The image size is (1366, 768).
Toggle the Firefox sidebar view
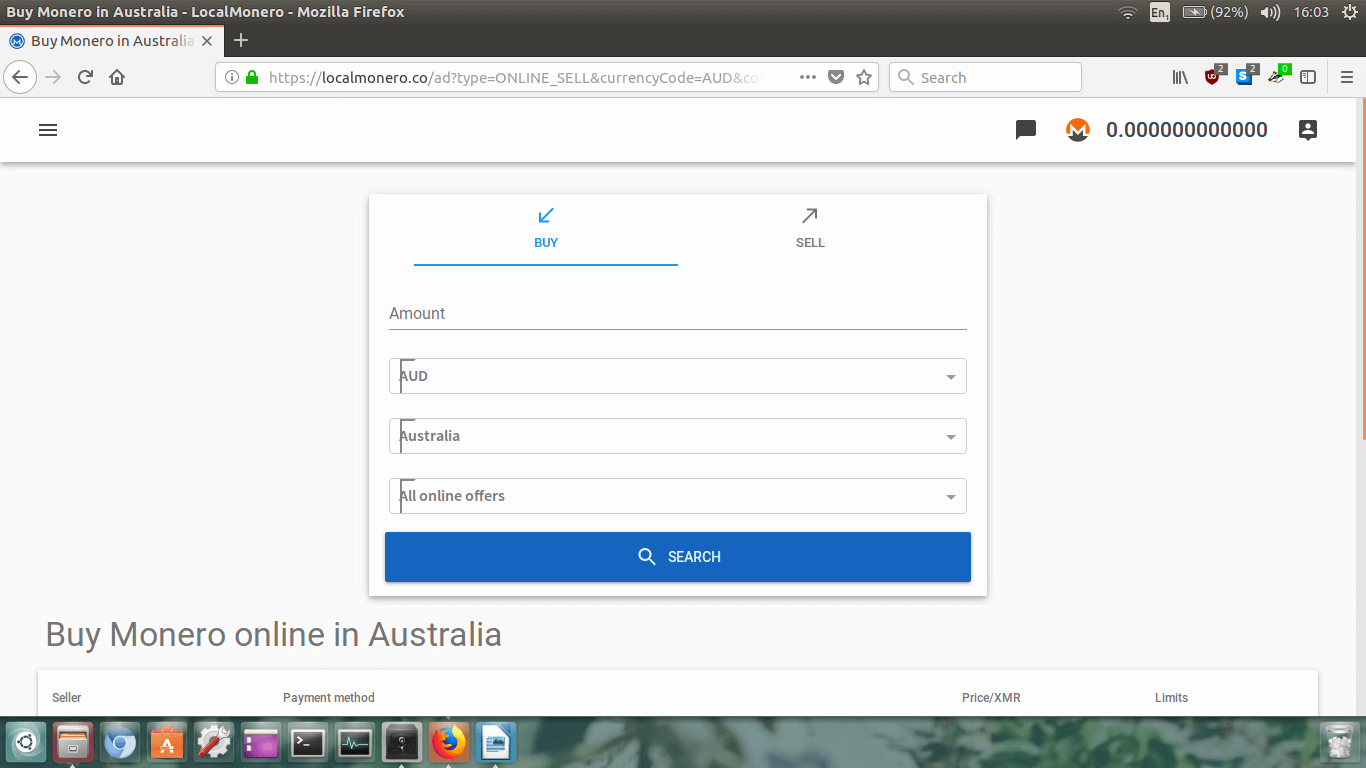click(x=1308, y=77)
